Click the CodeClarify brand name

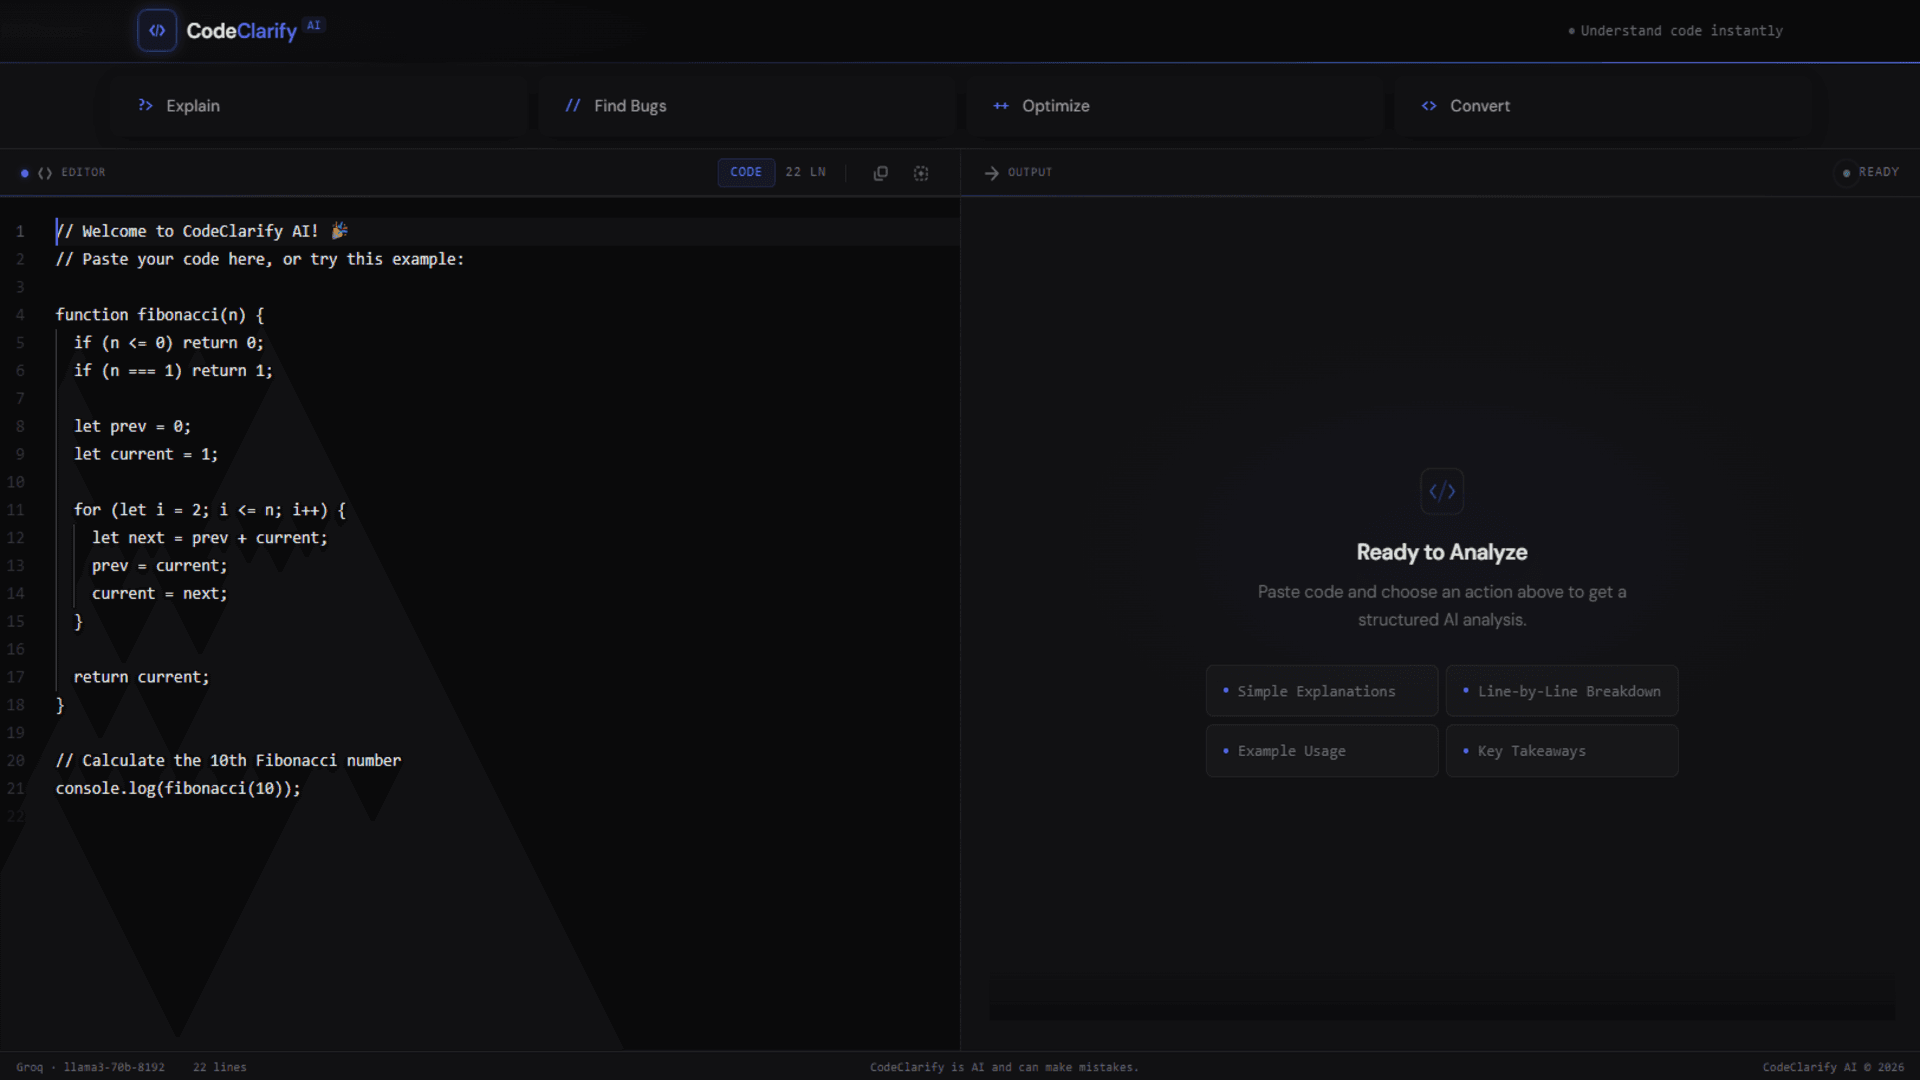(x=242, y=31)
